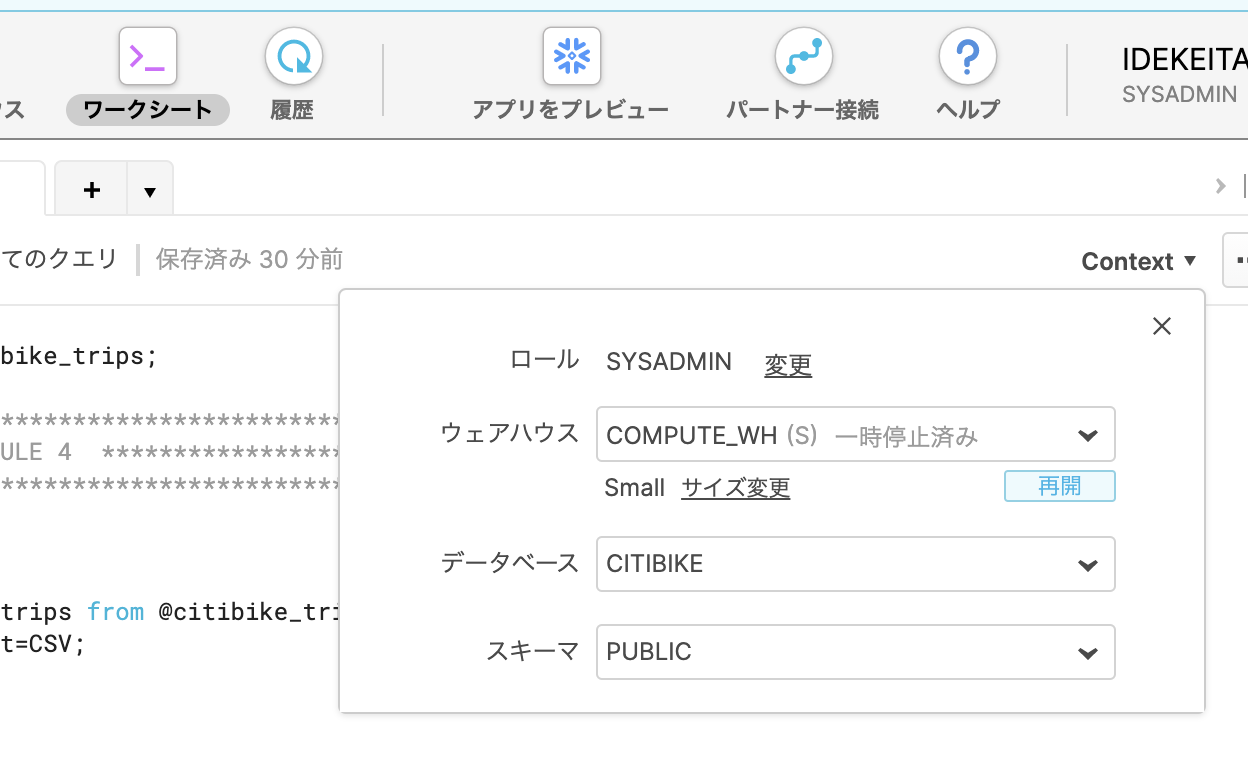Viewport: 1248px width, 766px height.
Task: Open the COMPUTE_WH warehouse dropdown
Action: (856, 434)
